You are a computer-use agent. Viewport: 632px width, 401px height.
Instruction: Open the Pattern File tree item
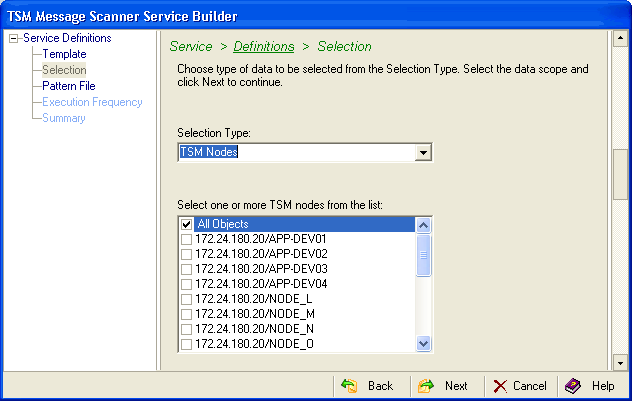pos(69,86)
